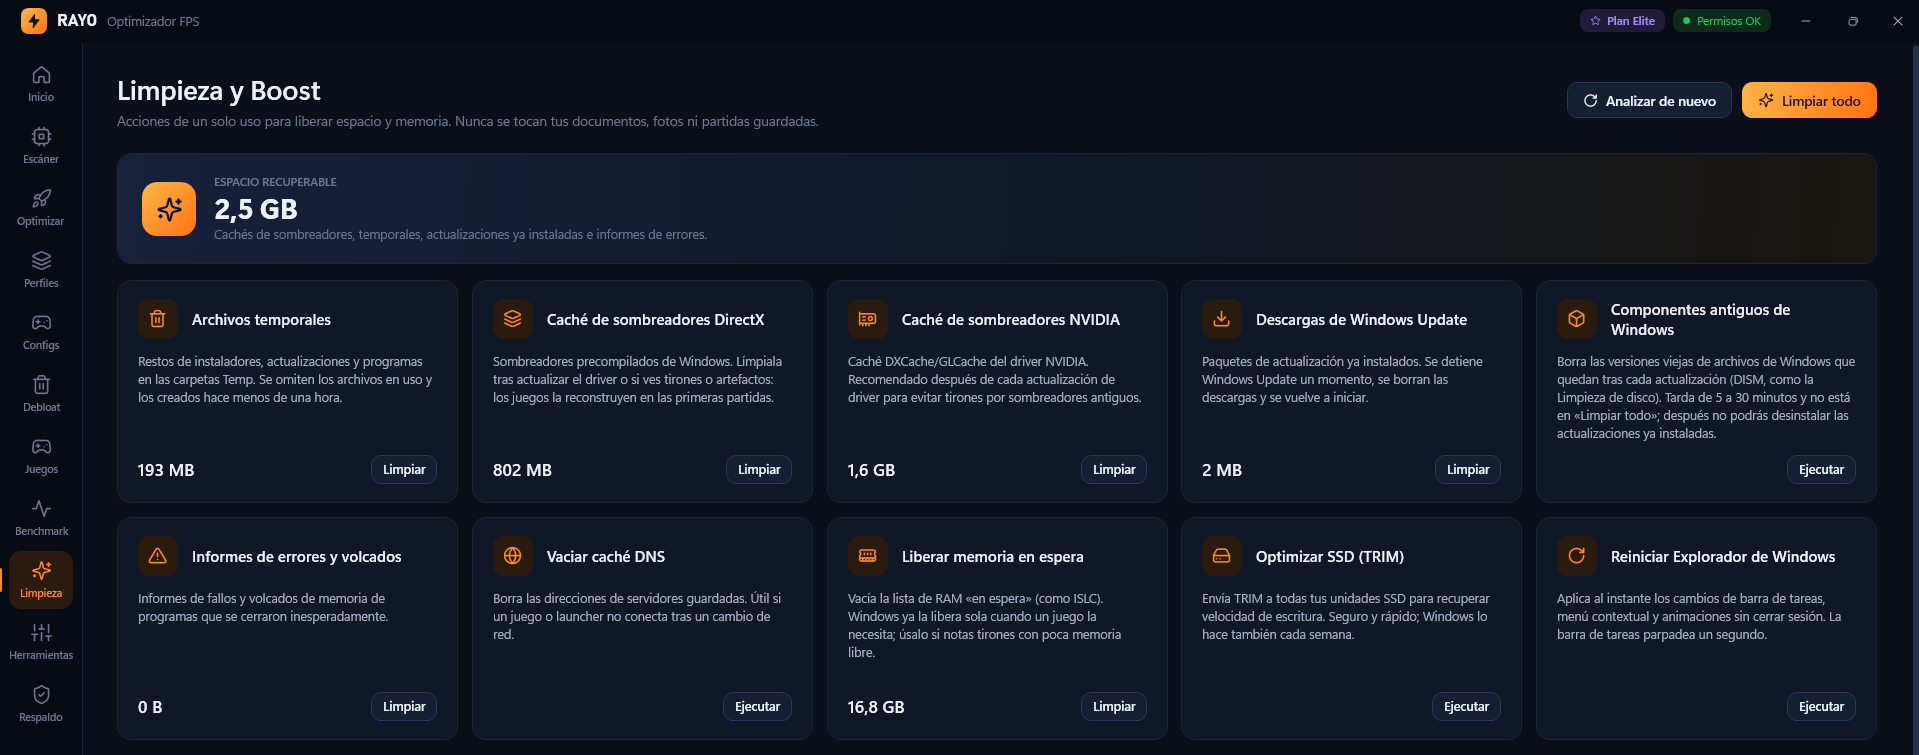Click the Optimizar SSD drive icon

tap(1222, 556)
